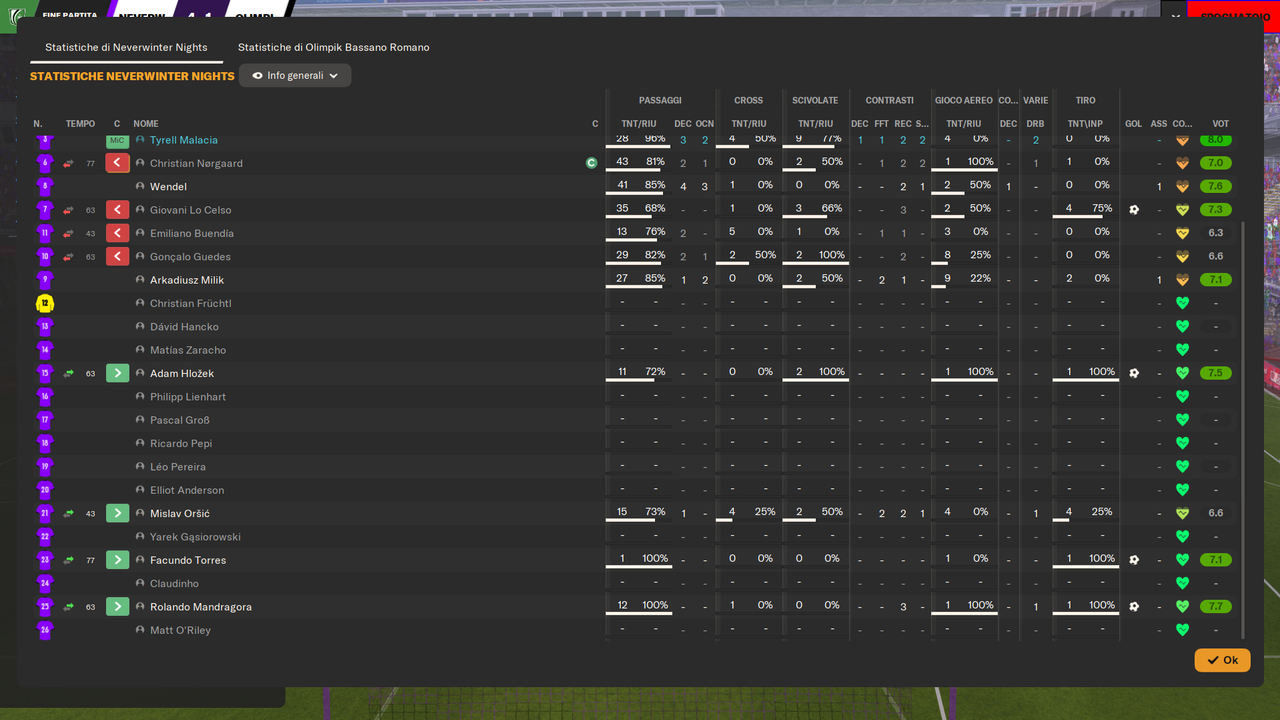Viewport: 1280px width, 720px height.
Task: Switch to Statistiche di Olimpik Bassano Romano tab
Action: pyautogui.click(x=334, y=47)
